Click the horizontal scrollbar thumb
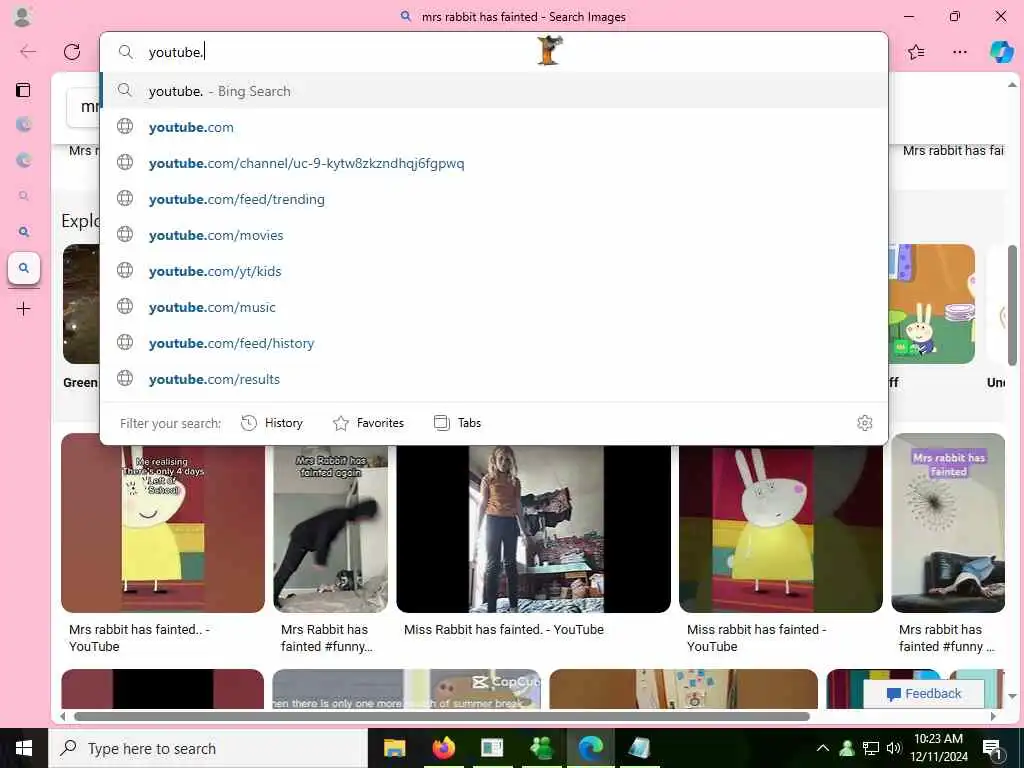1024x768 pixels. [441, 716]
